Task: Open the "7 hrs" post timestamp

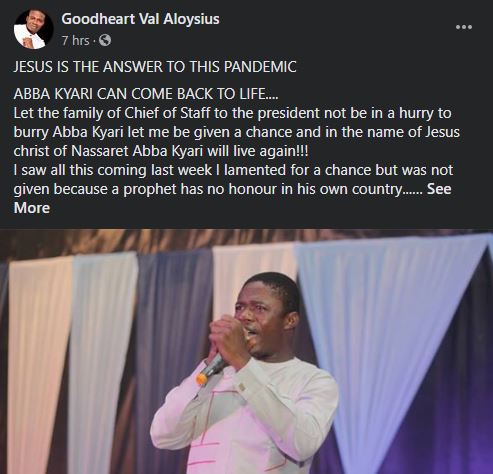Action: pyautogui.click(x=76, y=41)
